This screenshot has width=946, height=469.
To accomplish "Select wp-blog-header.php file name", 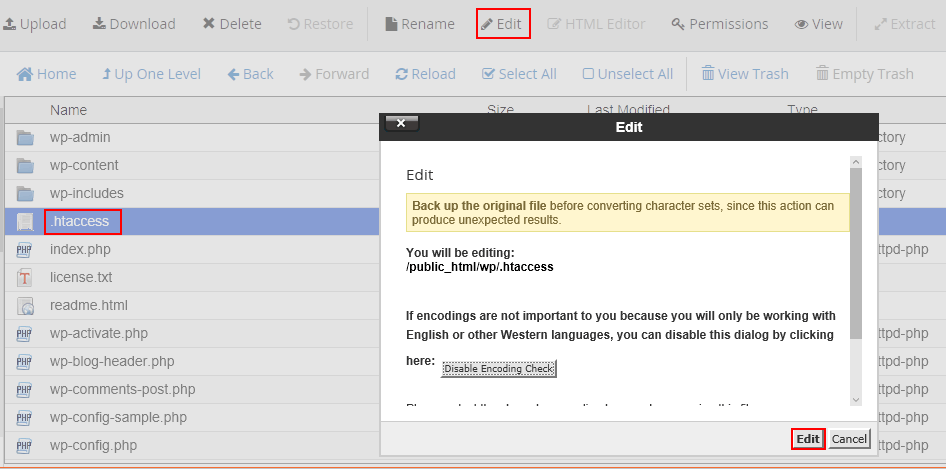I will pos(112,362).
